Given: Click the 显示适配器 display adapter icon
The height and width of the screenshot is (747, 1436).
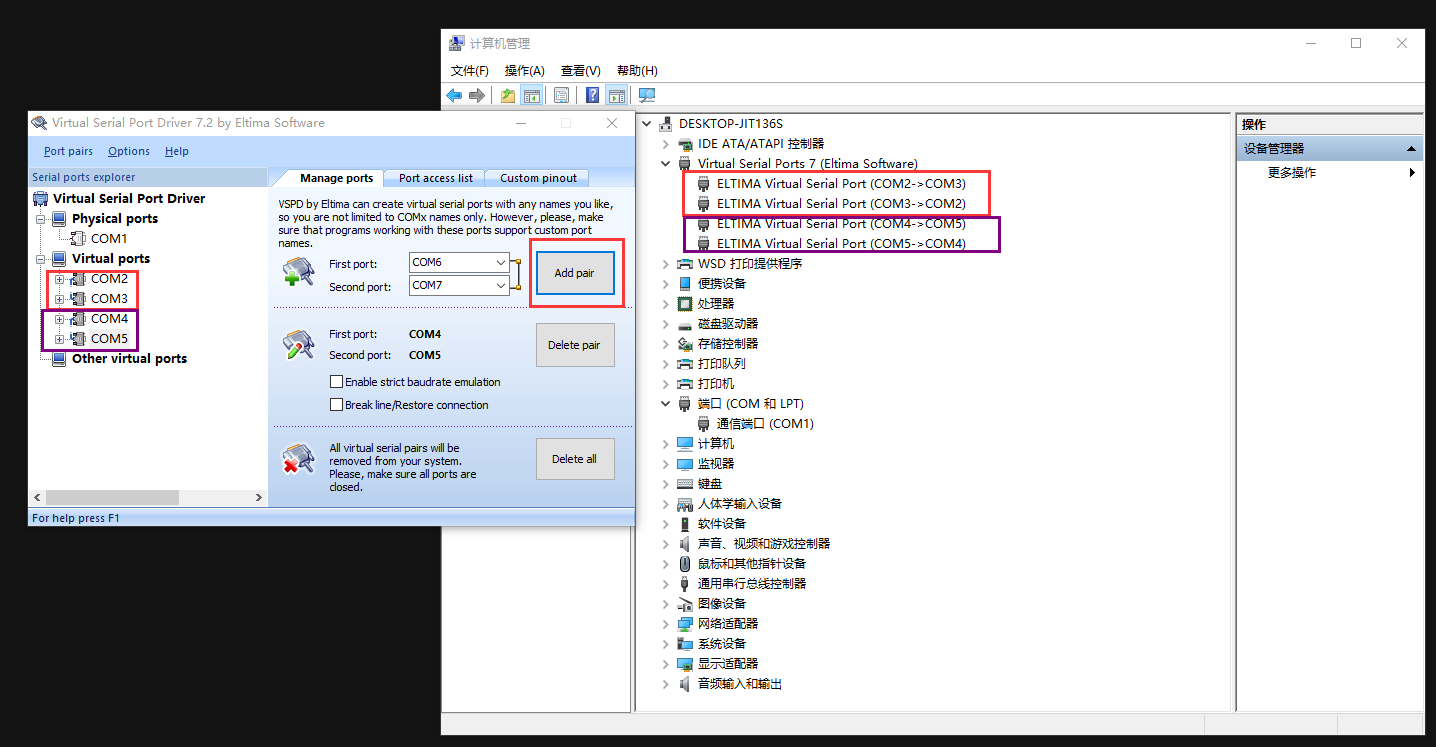Looking at the screenshot, I should 685,664.
